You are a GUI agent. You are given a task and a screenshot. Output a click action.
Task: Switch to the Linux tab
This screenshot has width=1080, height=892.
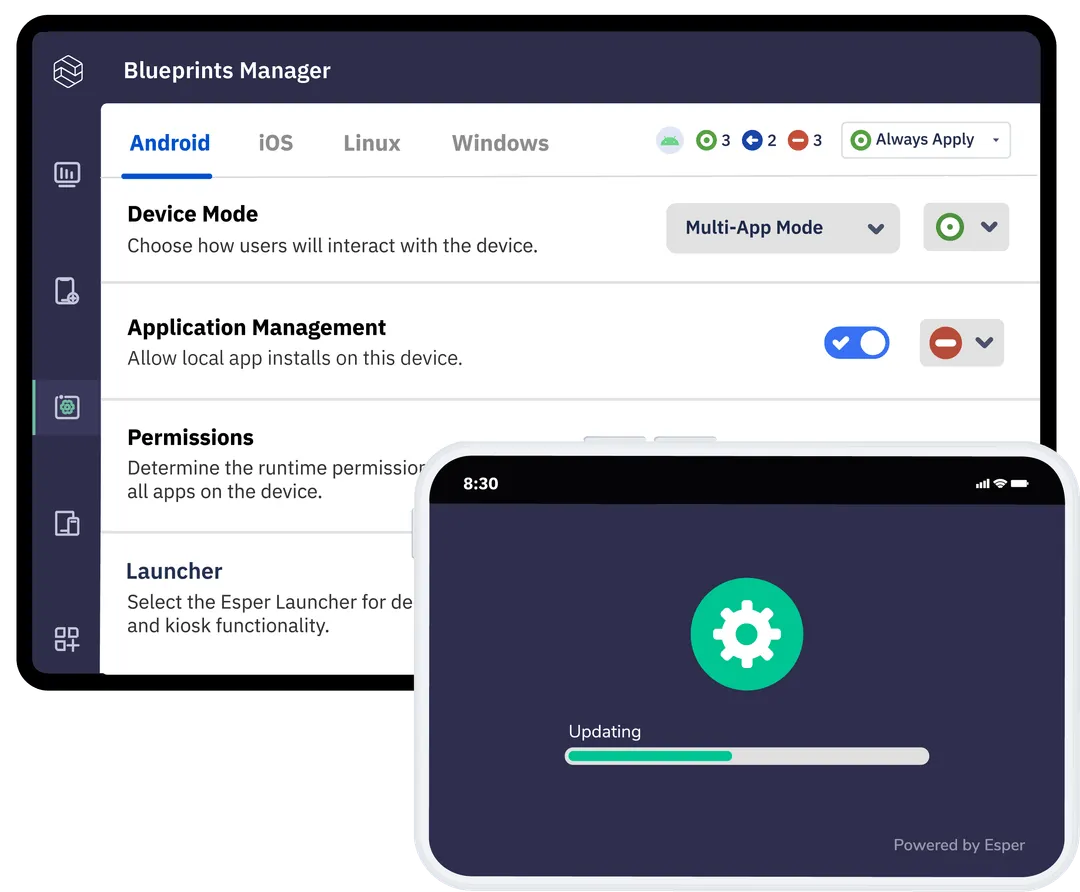tap(372, 143)
